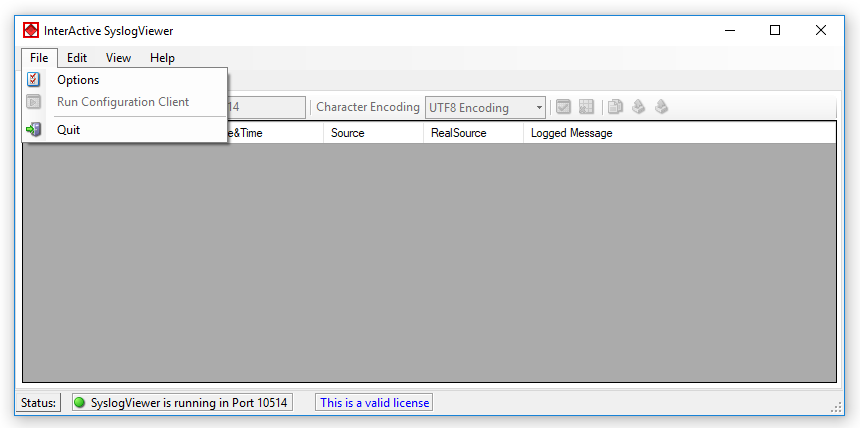This screenshot has height=428, width=860.
Task: Choose Options from the File menu
Action: pos(78,80)
